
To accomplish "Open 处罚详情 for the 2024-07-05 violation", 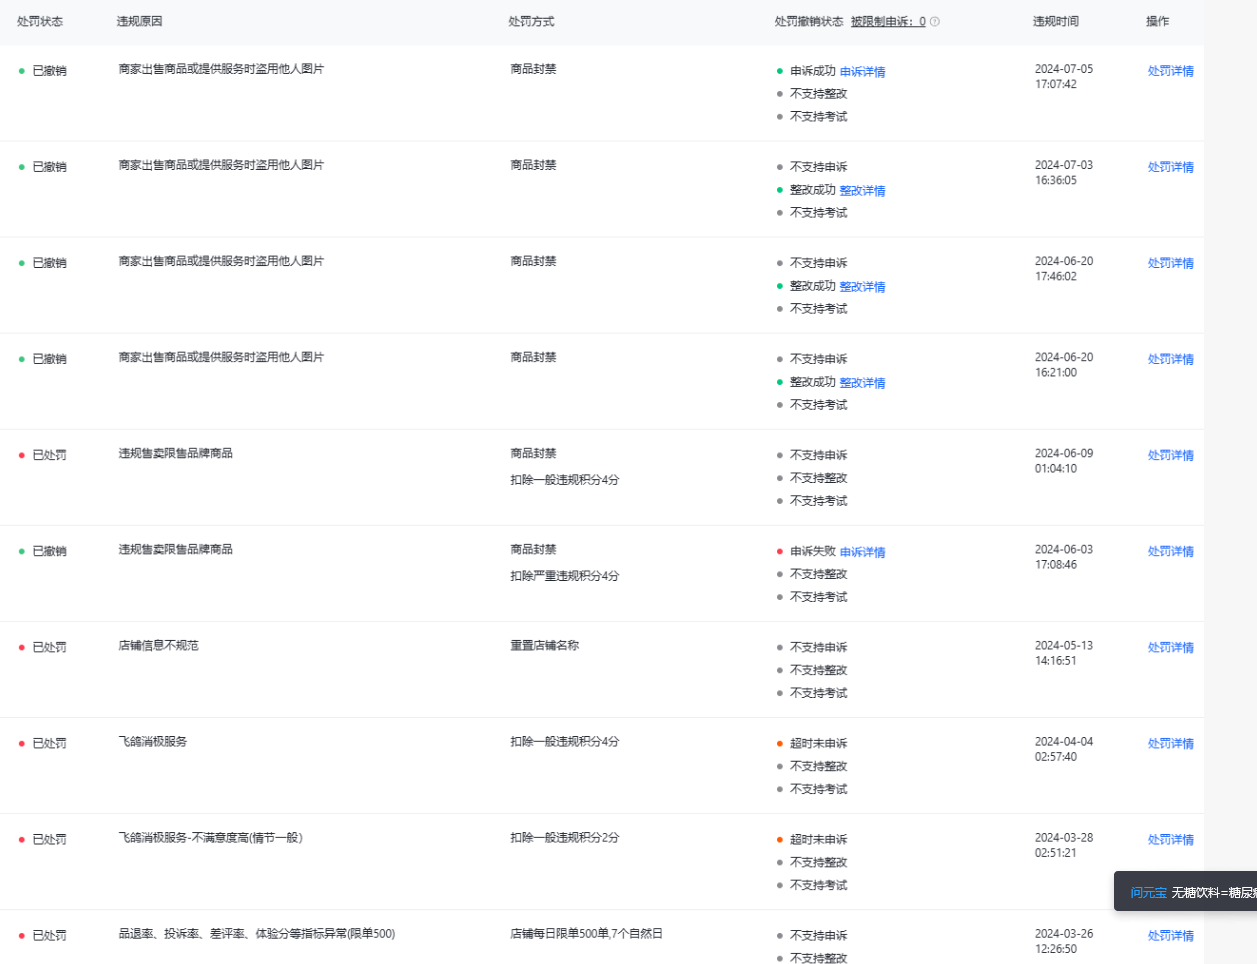I will point(1170,71).
